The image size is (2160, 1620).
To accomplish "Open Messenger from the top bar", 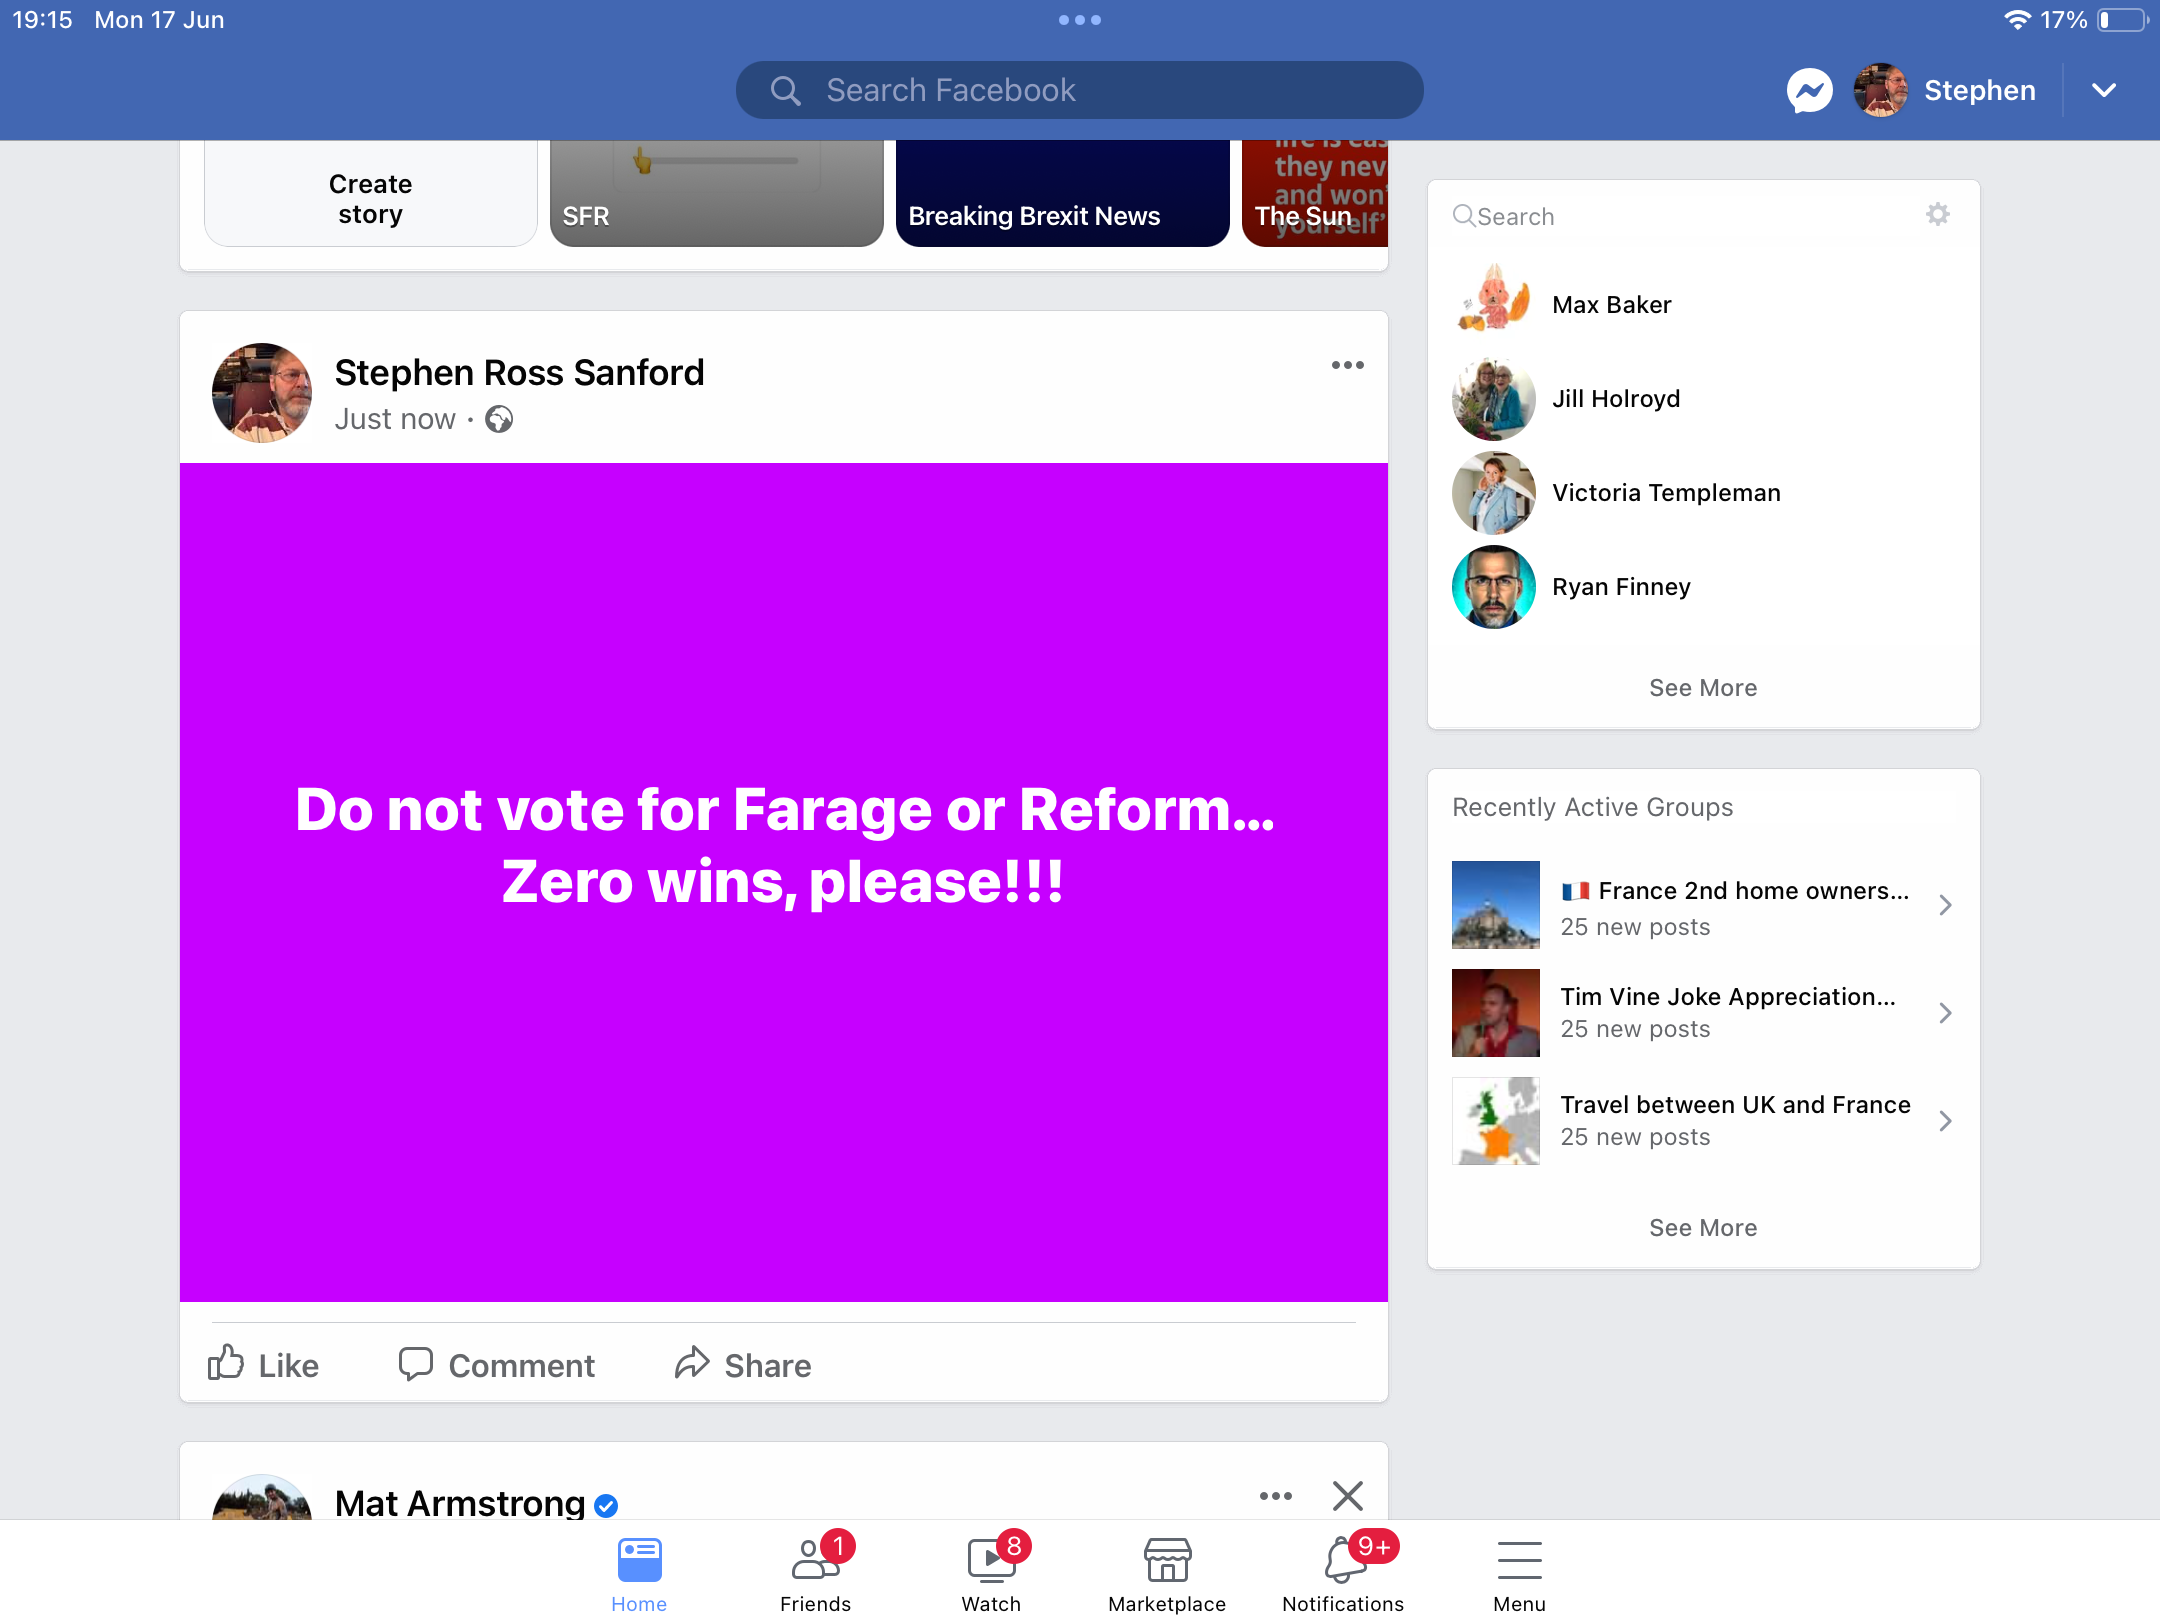I will (x=1809, y=91).
